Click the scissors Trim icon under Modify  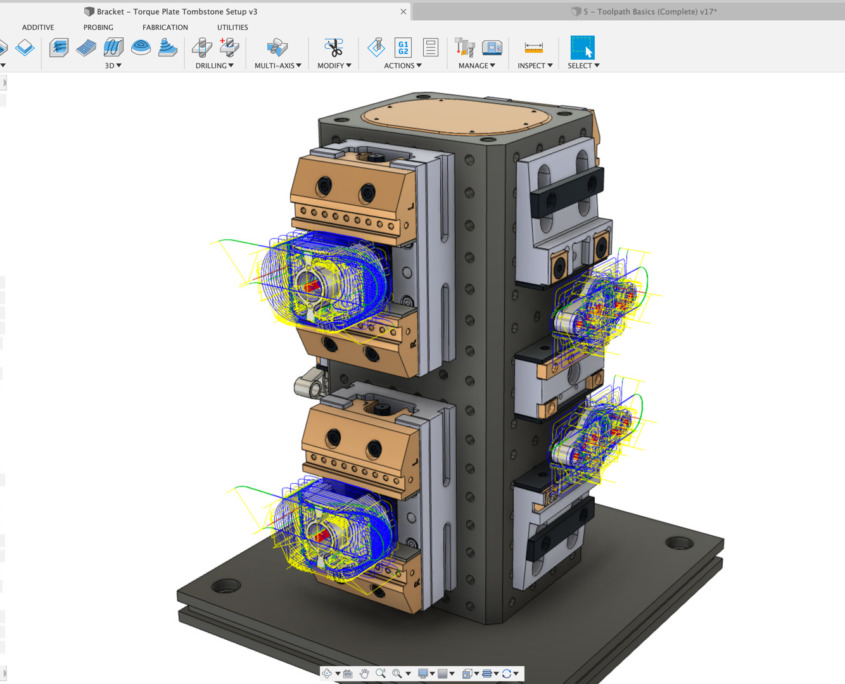click(334, 47)
